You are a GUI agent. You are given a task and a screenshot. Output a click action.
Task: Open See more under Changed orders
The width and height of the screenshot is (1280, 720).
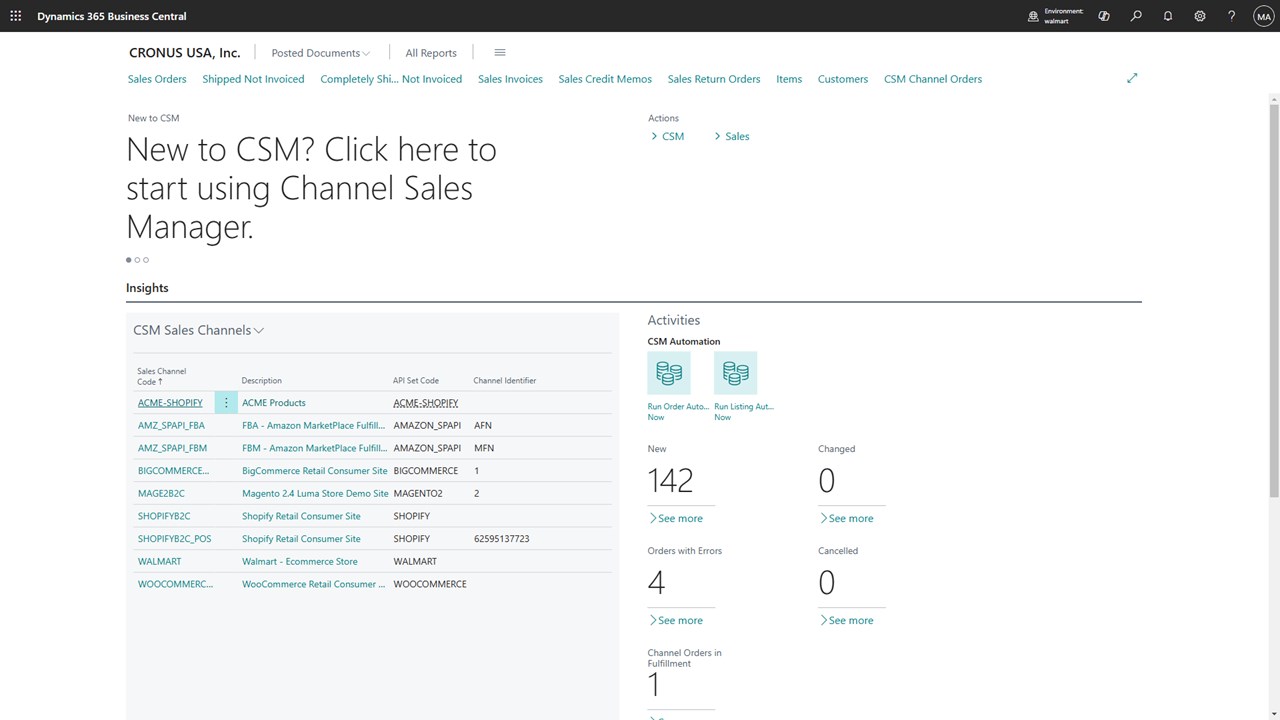click(x=846, y=518)
